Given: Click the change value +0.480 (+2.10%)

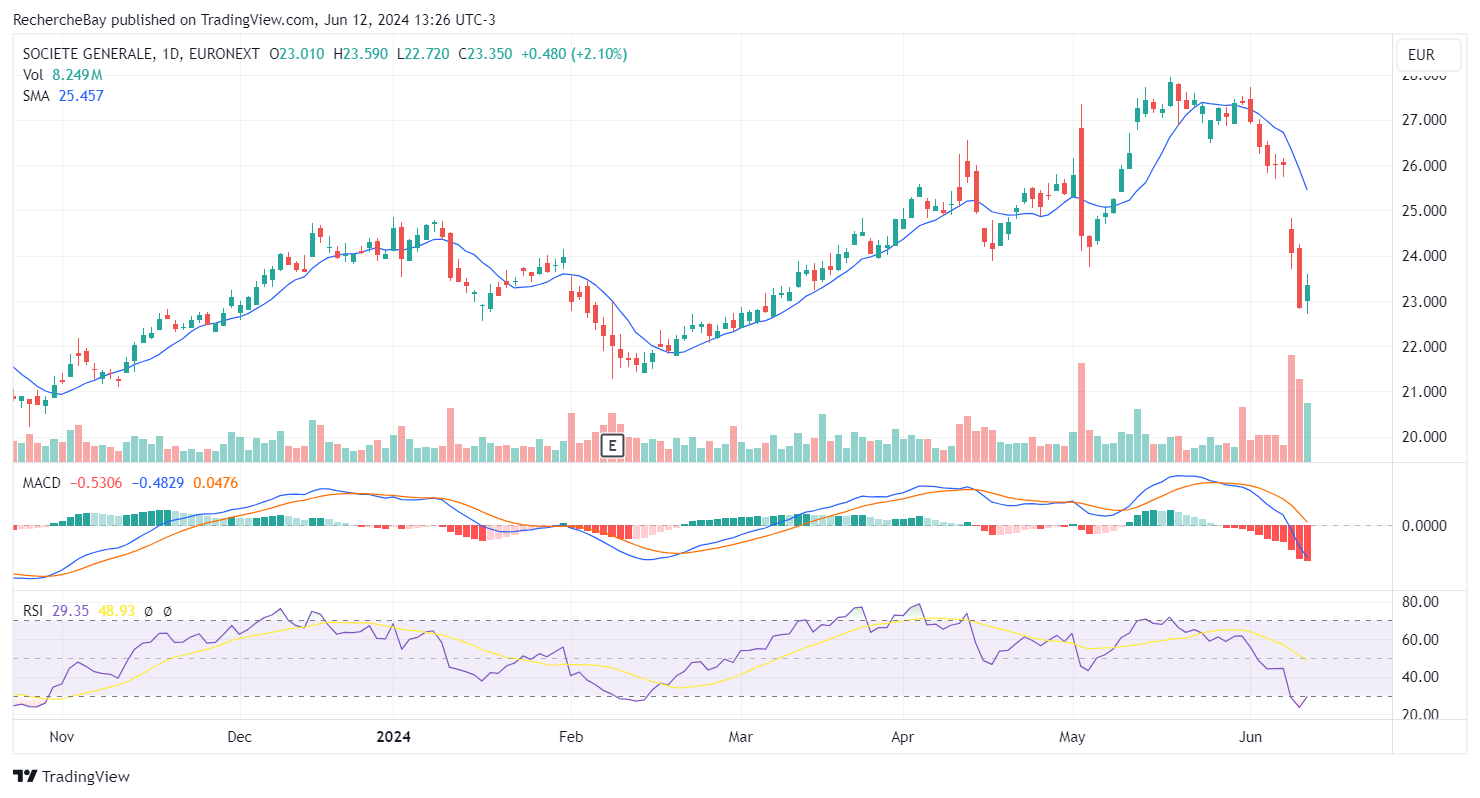Looking at the screenshot, I should (x=575, y=54).
